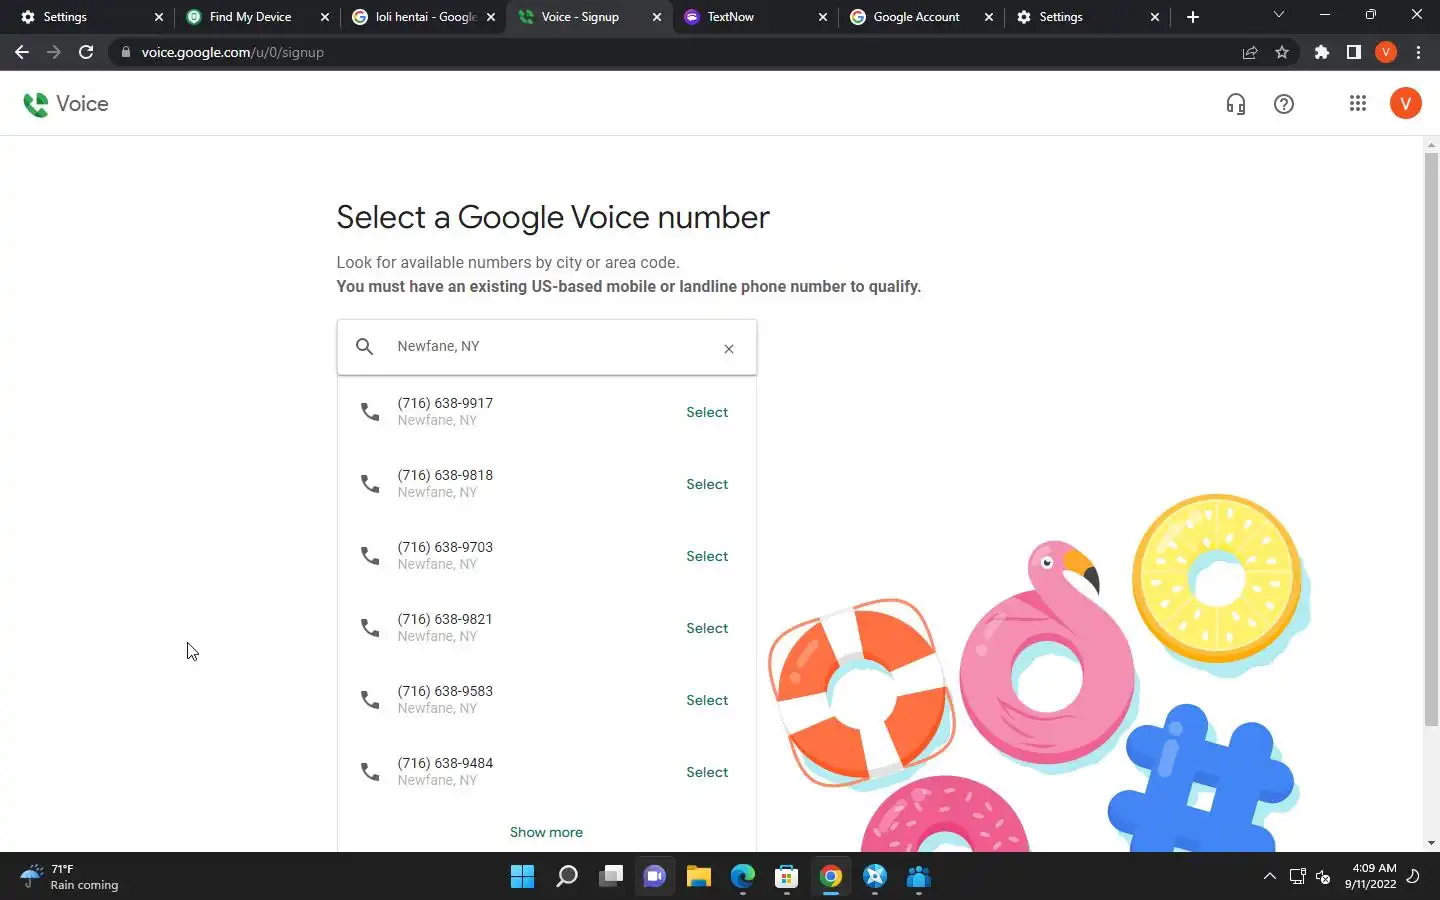This screenshot has width=1440, height=900.
Task: Select the number (716) 638-9583
Action: 707,700
